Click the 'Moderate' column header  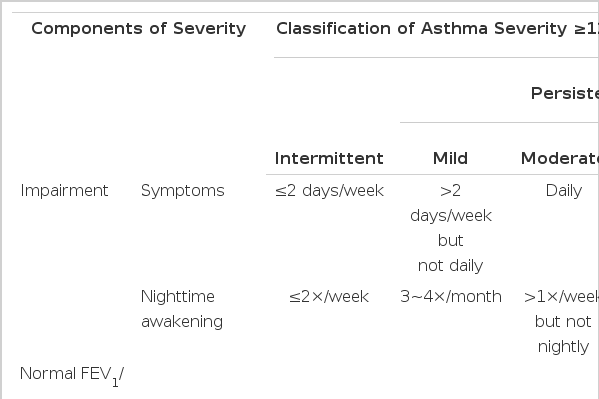pyautogui.click(x=560, y=158)
